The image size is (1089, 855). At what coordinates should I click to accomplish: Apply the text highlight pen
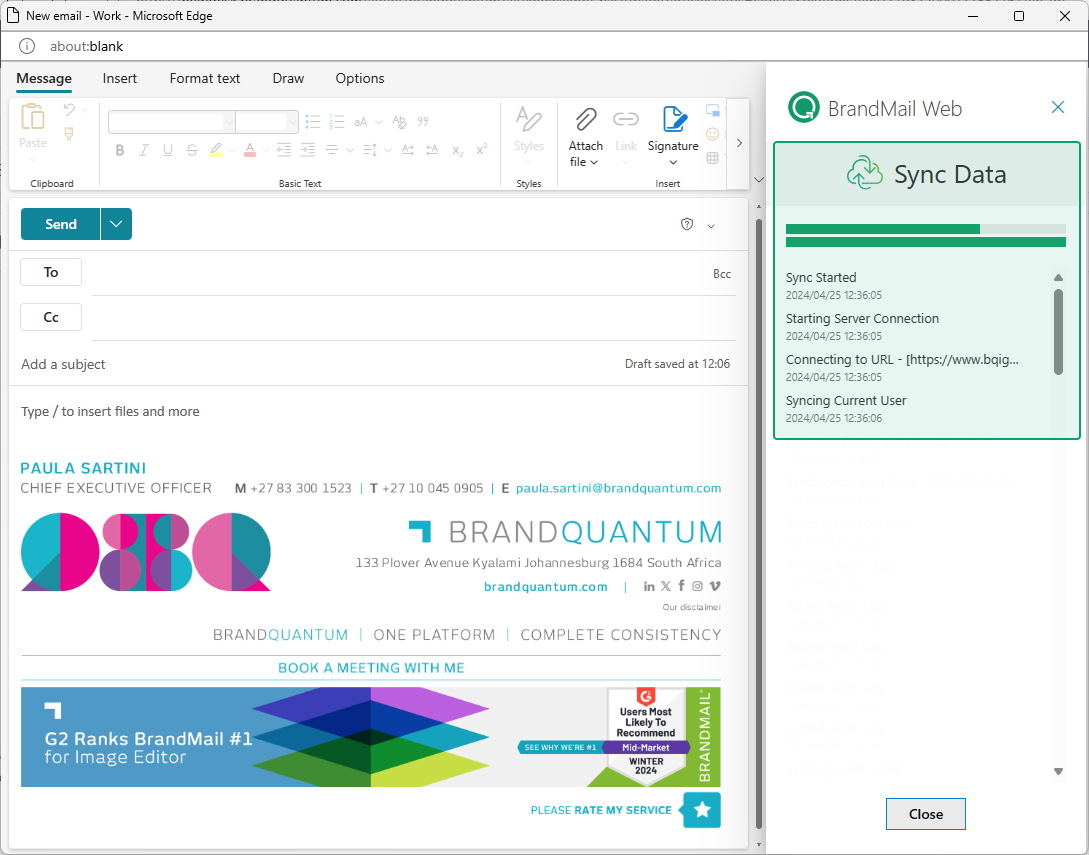click(x=216, y=150)
